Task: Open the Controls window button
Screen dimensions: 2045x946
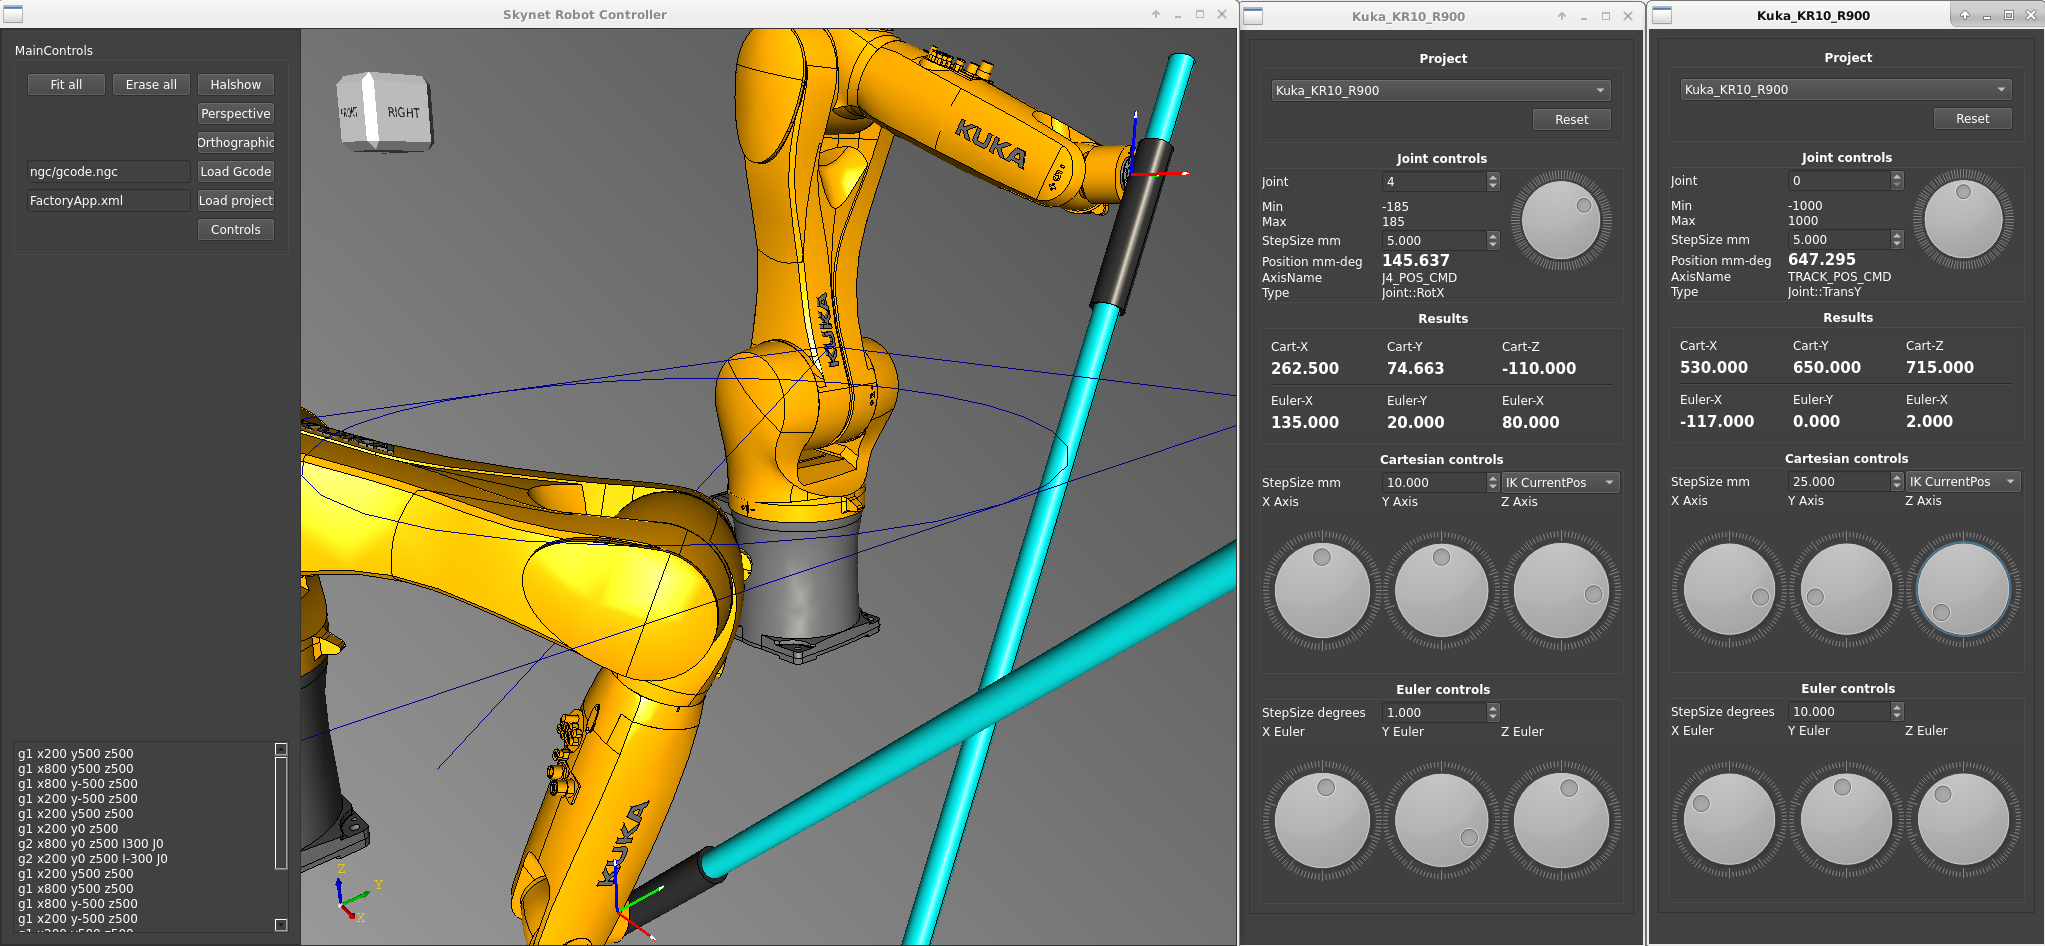Action: (x=236, y=230)
